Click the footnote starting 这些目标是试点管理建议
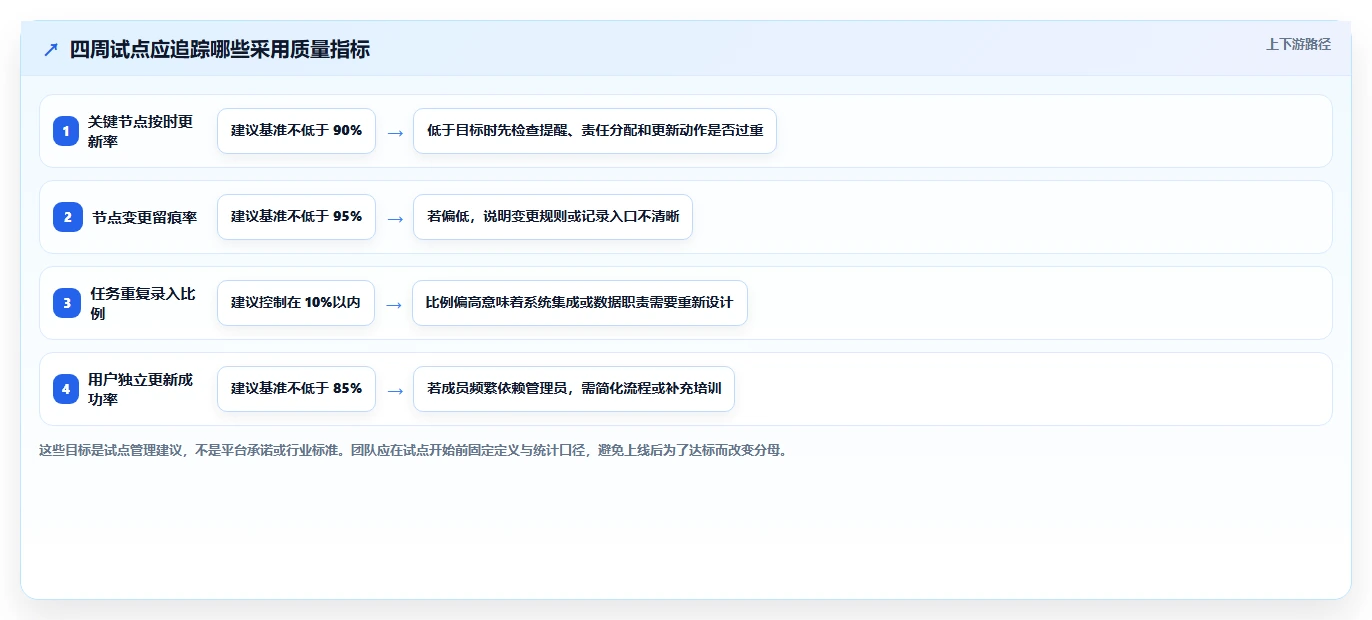The image size is (1372, 620). point(413,450)
